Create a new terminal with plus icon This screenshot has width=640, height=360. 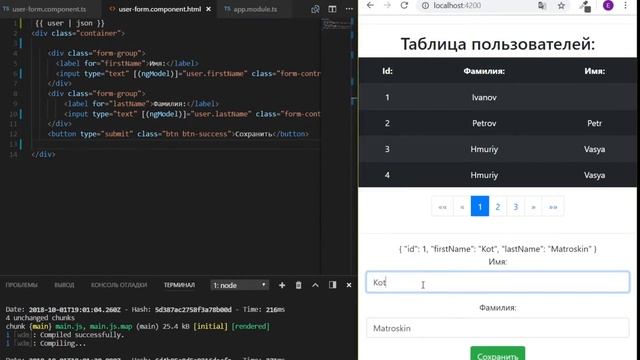282,285
